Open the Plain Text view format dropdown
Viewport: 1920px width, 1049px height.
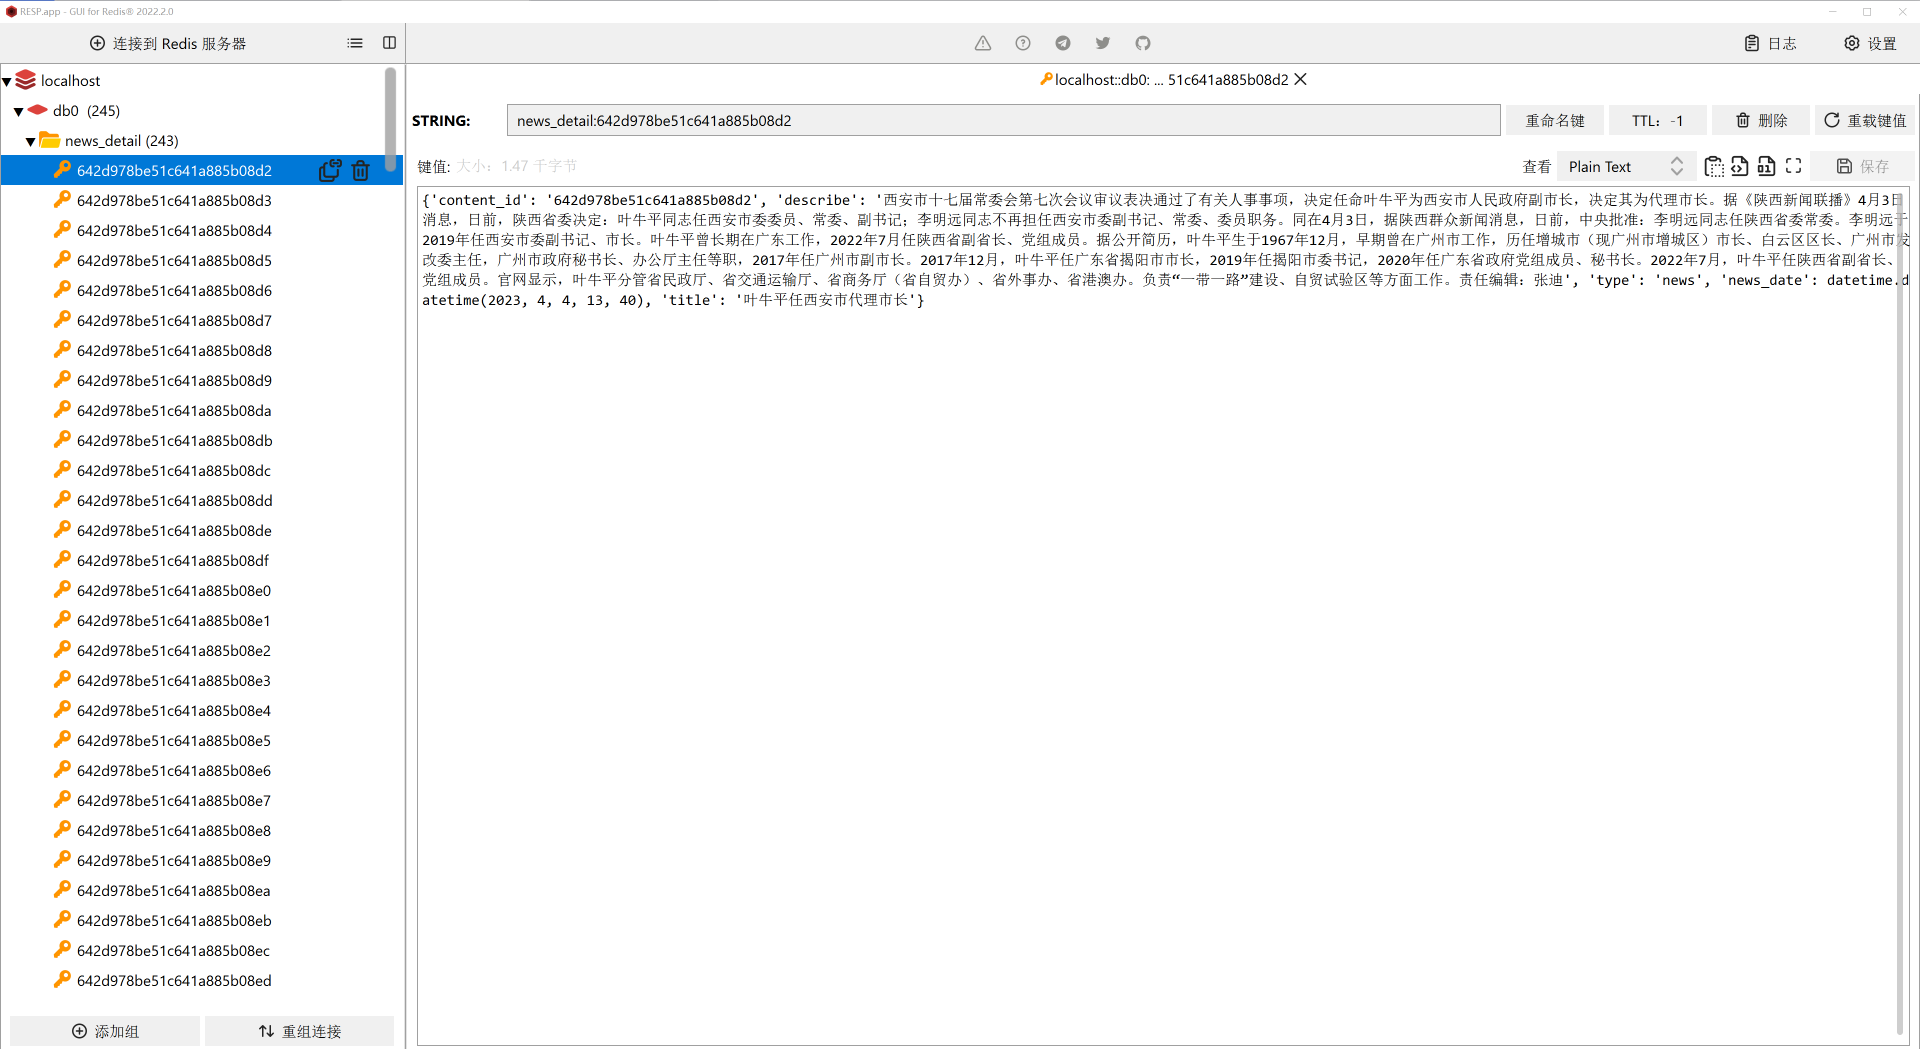1625,167
